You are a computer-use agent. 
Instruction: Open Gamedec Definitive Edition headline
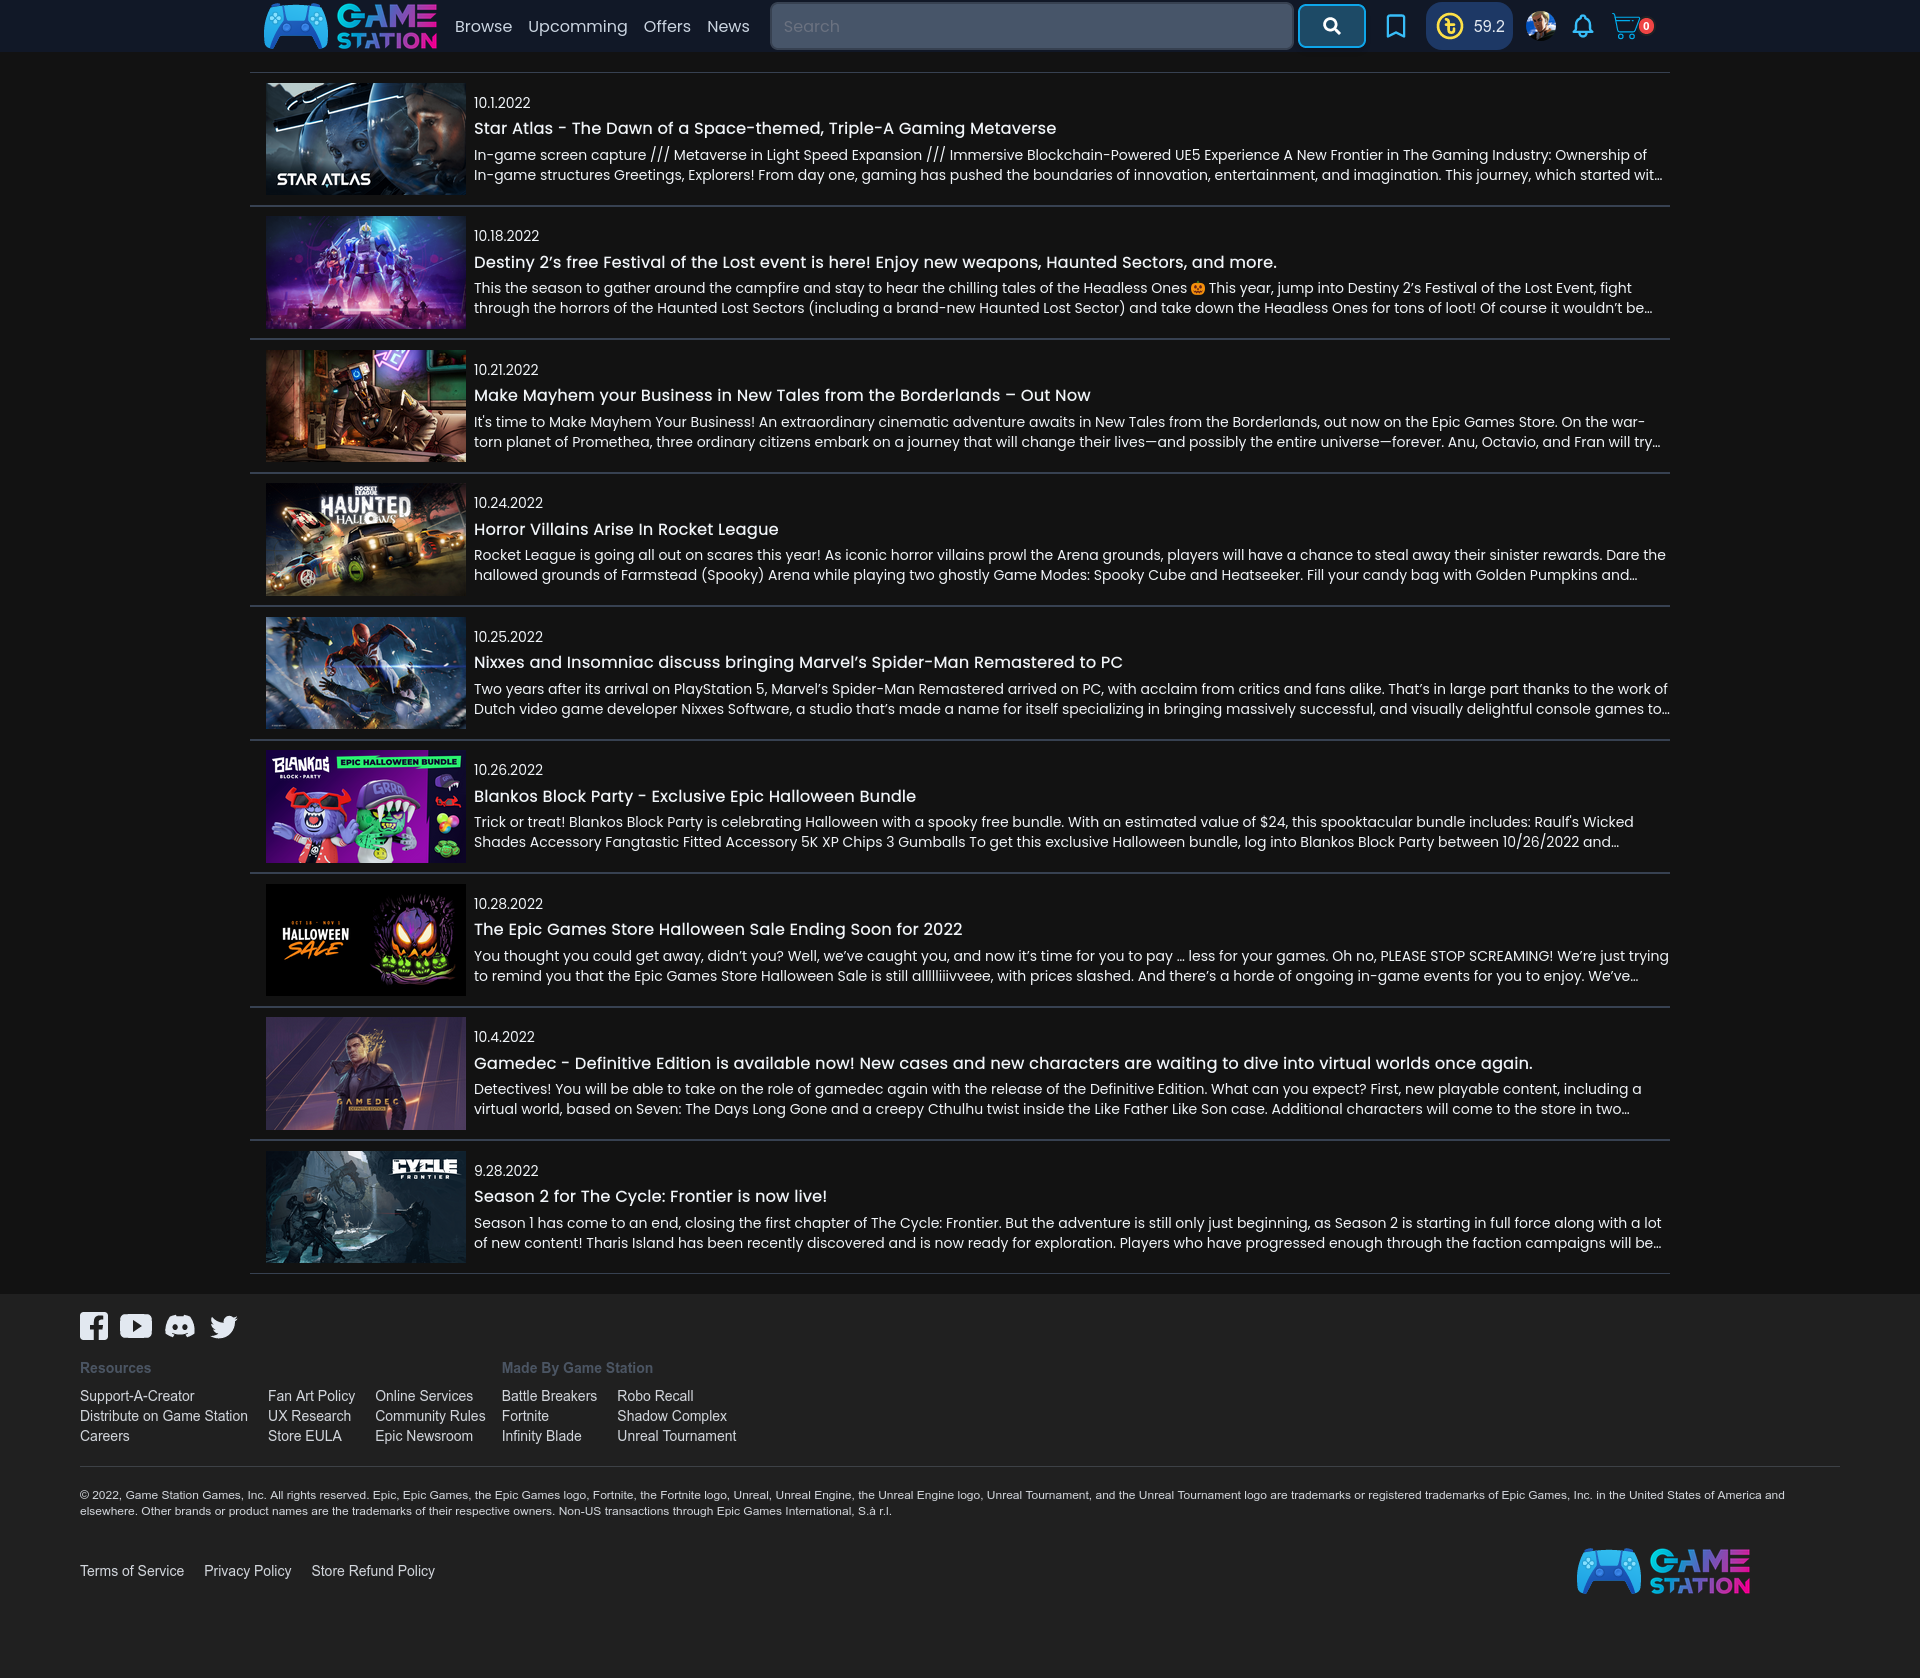1003,1063
